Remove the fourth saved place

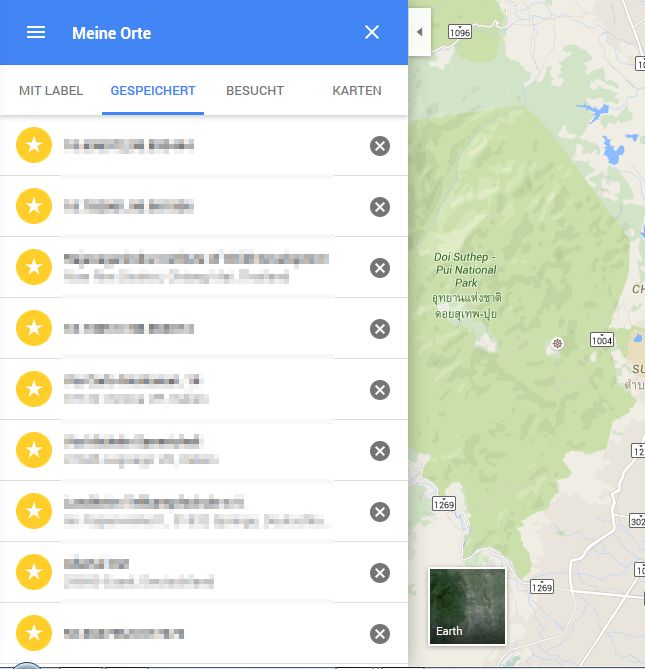point(380,329)
